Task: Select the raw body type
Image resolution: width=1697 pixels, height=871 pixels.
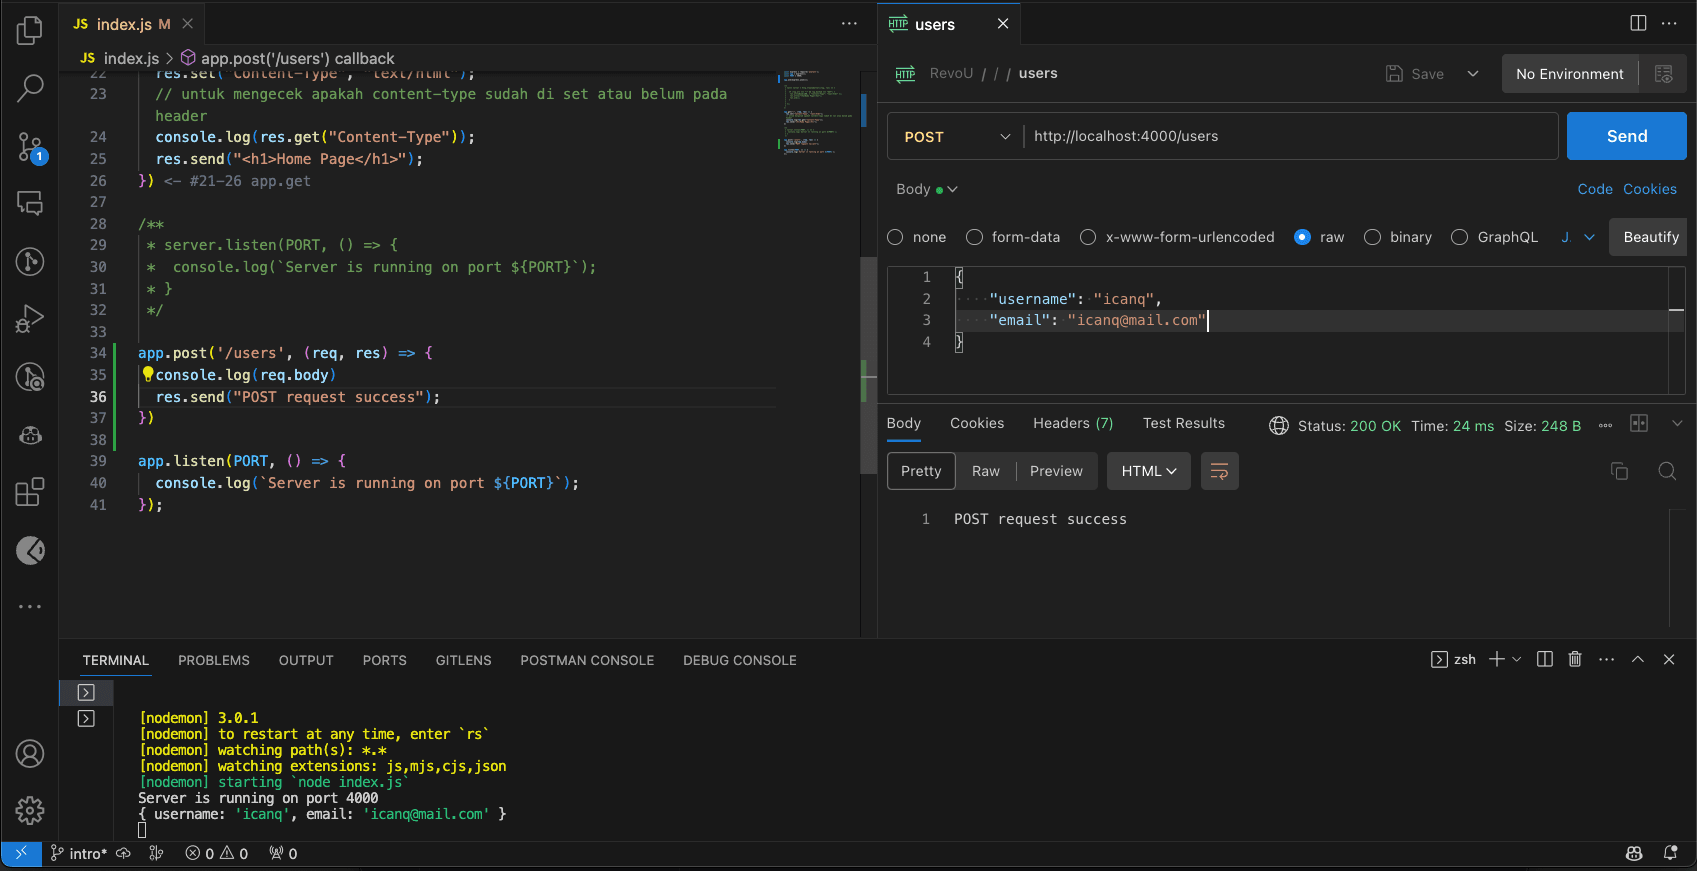Action: (1302, 237)
